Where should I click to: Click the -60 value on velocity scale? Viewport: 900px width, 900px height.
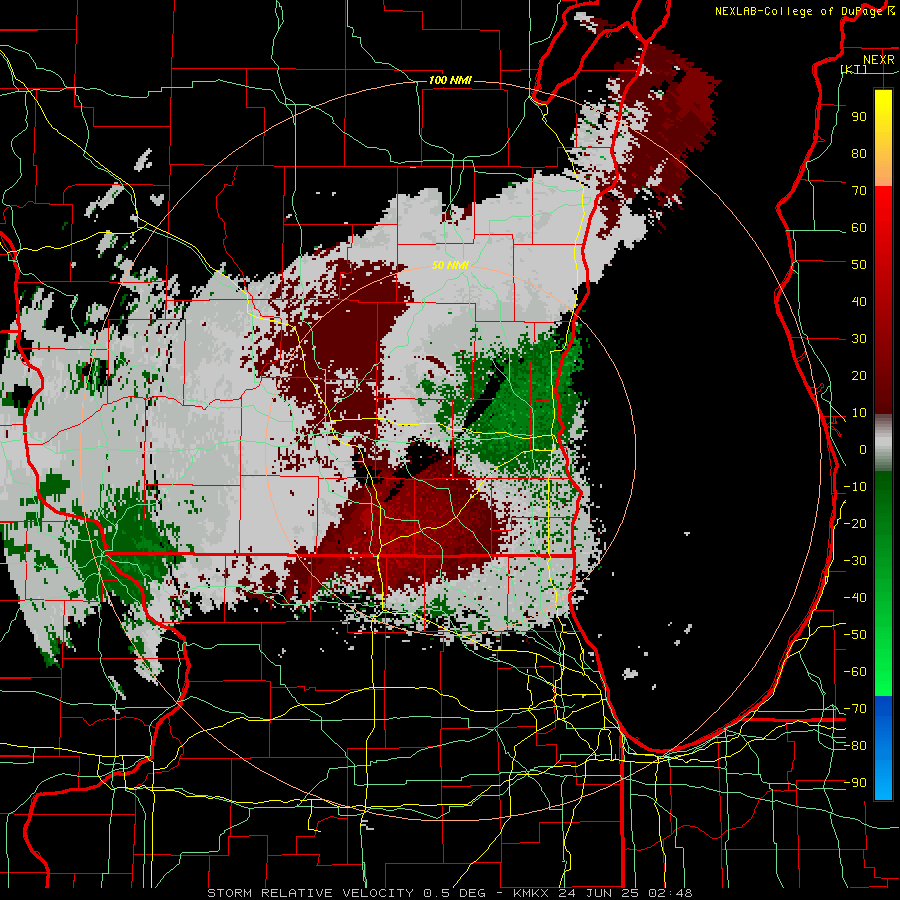(x=855, y=672)
